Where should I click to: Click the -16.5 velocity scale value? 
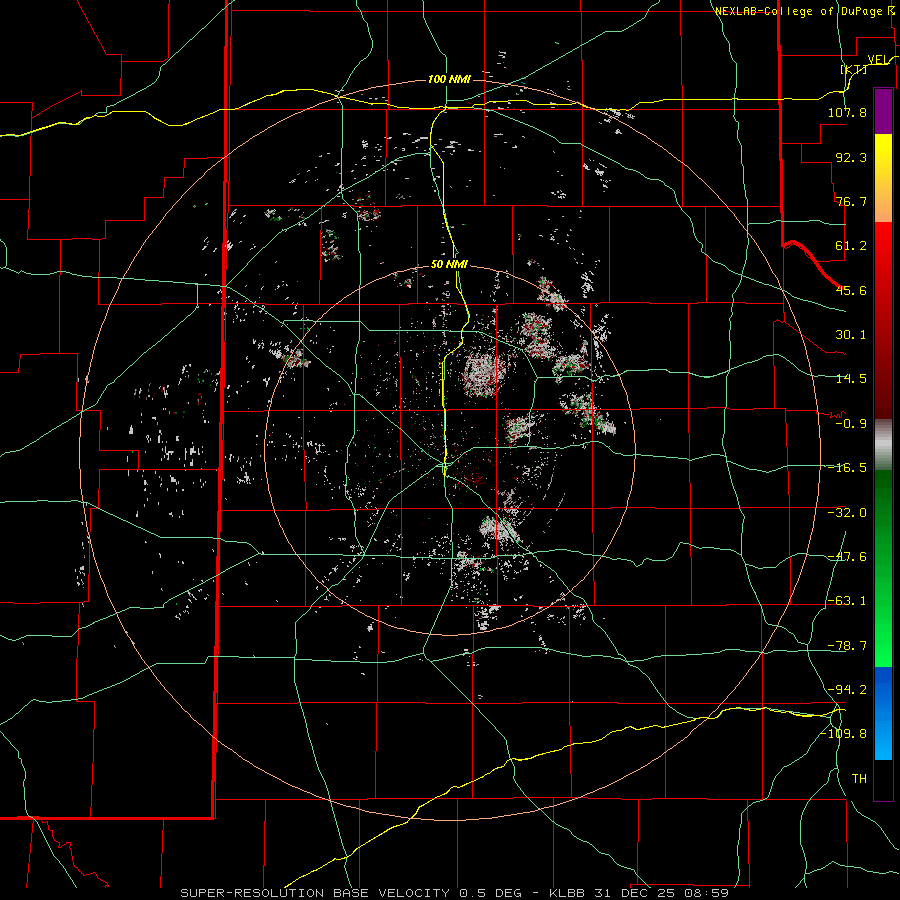click(847, 468)
